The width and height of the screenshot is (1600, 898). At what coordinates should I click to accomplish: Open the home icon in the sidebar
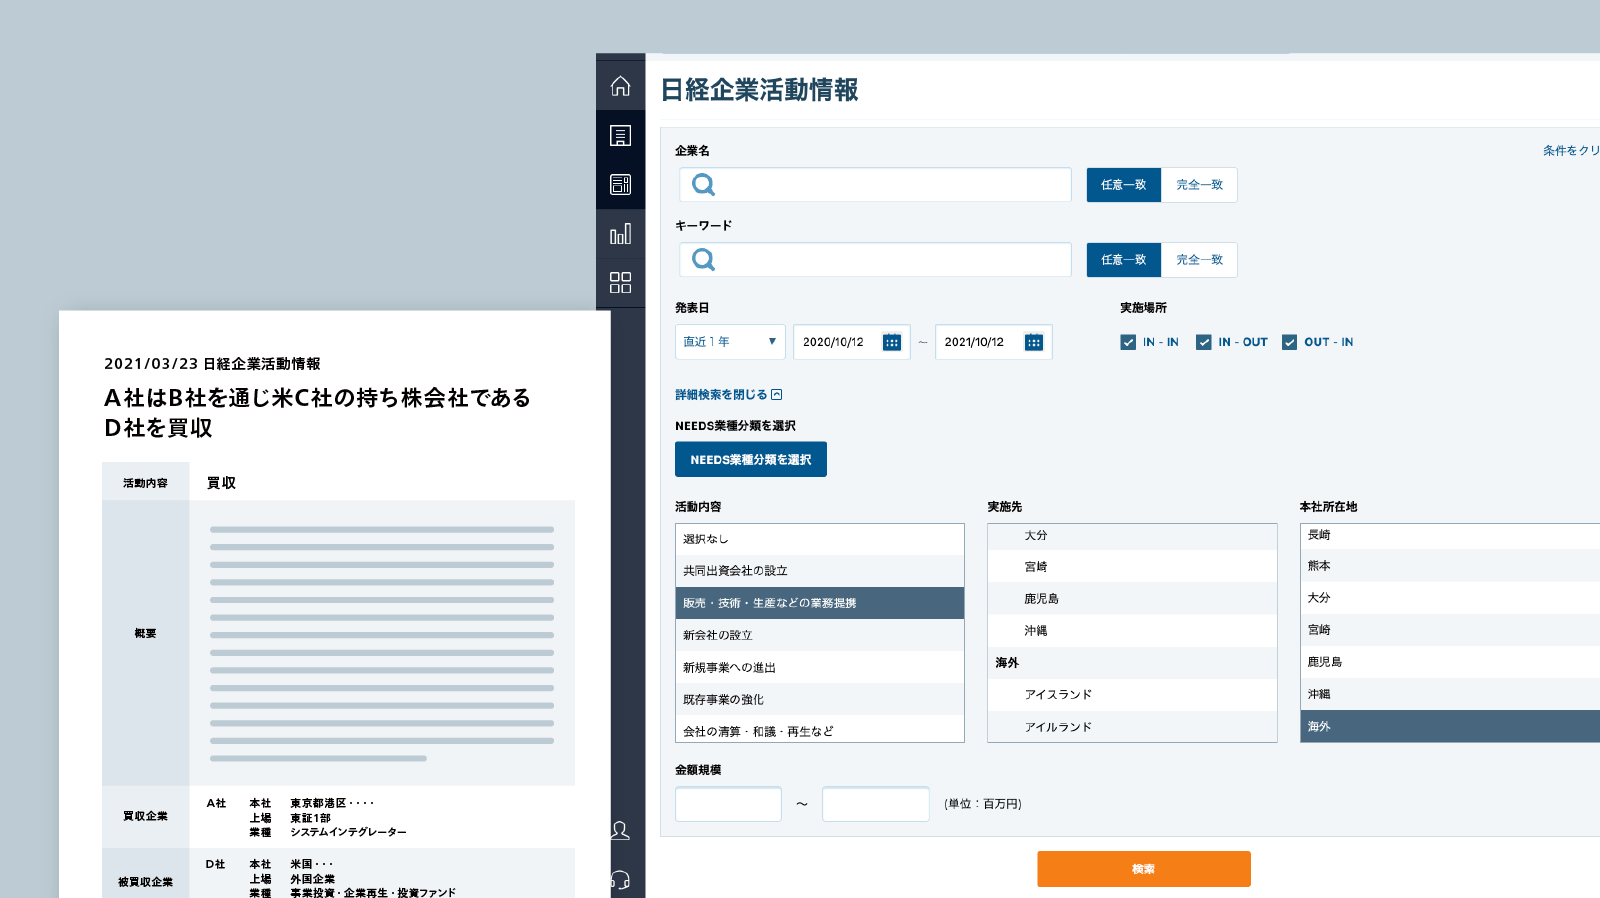620,86
